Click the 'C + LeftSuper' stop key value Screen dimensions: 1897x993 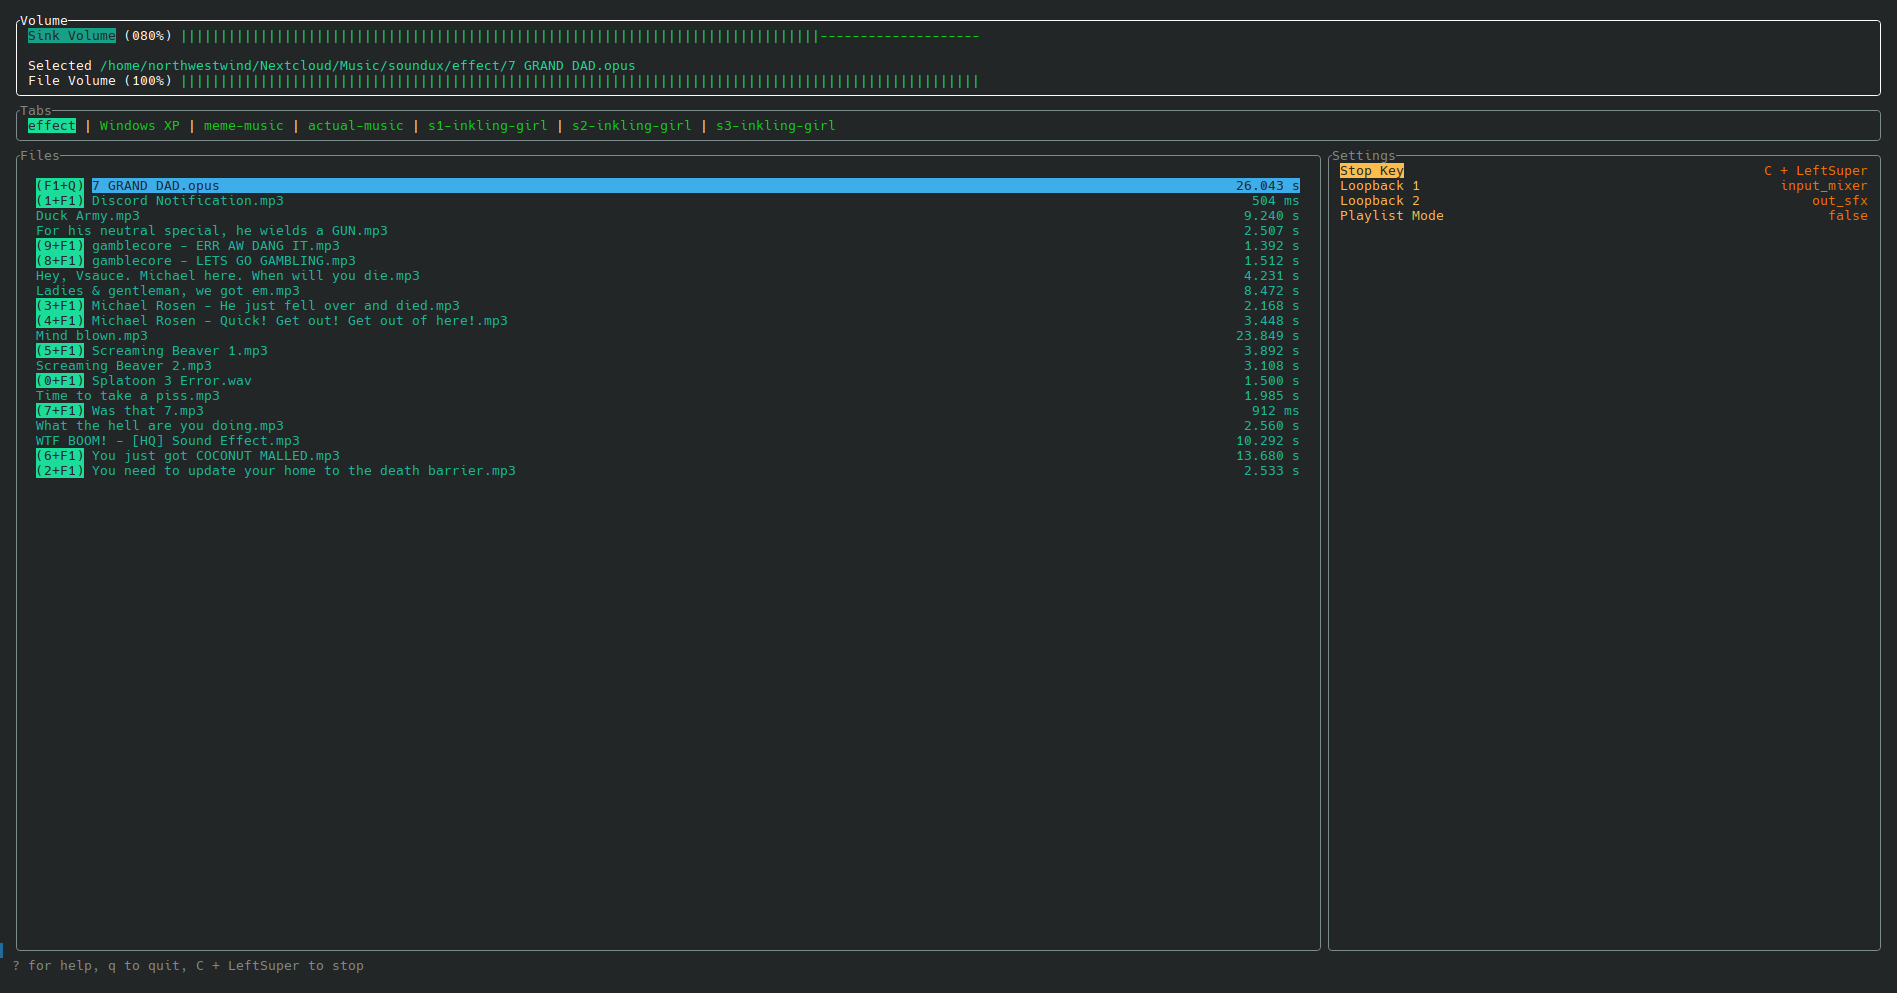[x=1816, y=171]
